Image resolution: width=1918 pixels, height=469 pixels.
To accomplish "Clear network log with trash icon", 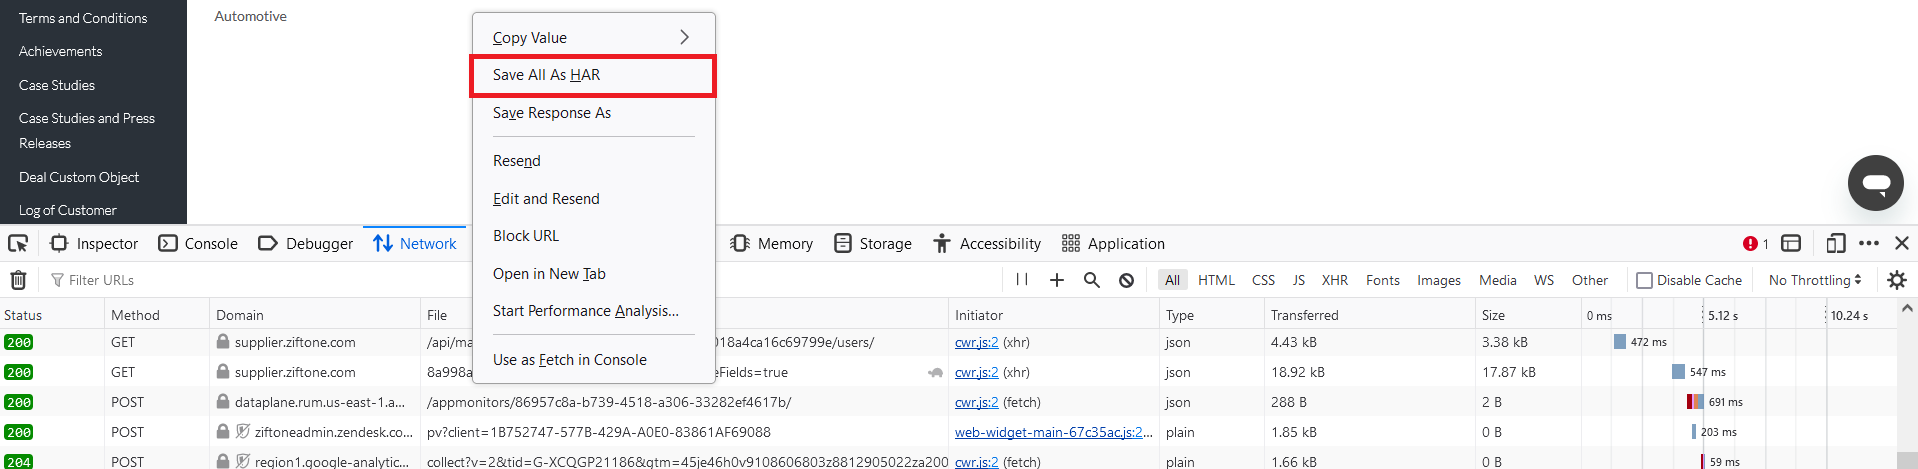I will click(18, 280).
